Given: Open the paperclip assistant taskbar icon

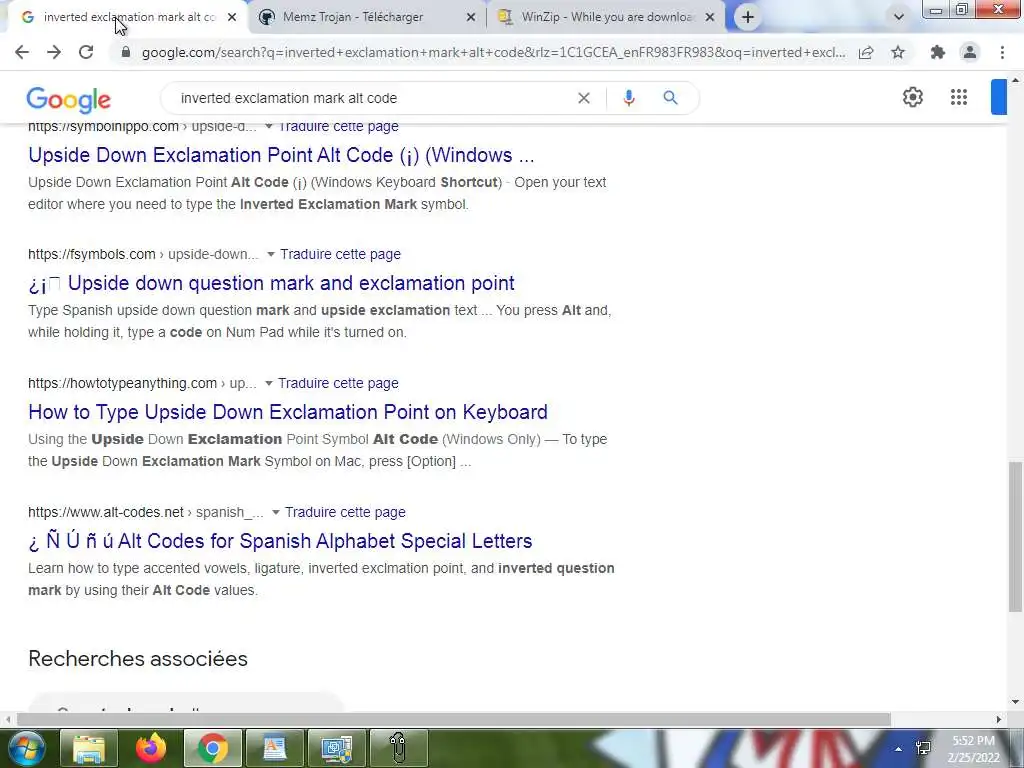Looking at the screenshot, I should tap(398, 748).
